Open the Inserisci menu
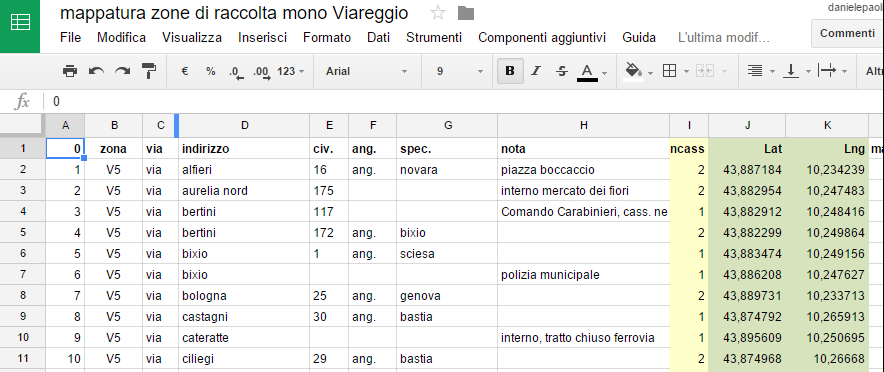The width and height of the screenshot is (884, 372). click(262, 38)
